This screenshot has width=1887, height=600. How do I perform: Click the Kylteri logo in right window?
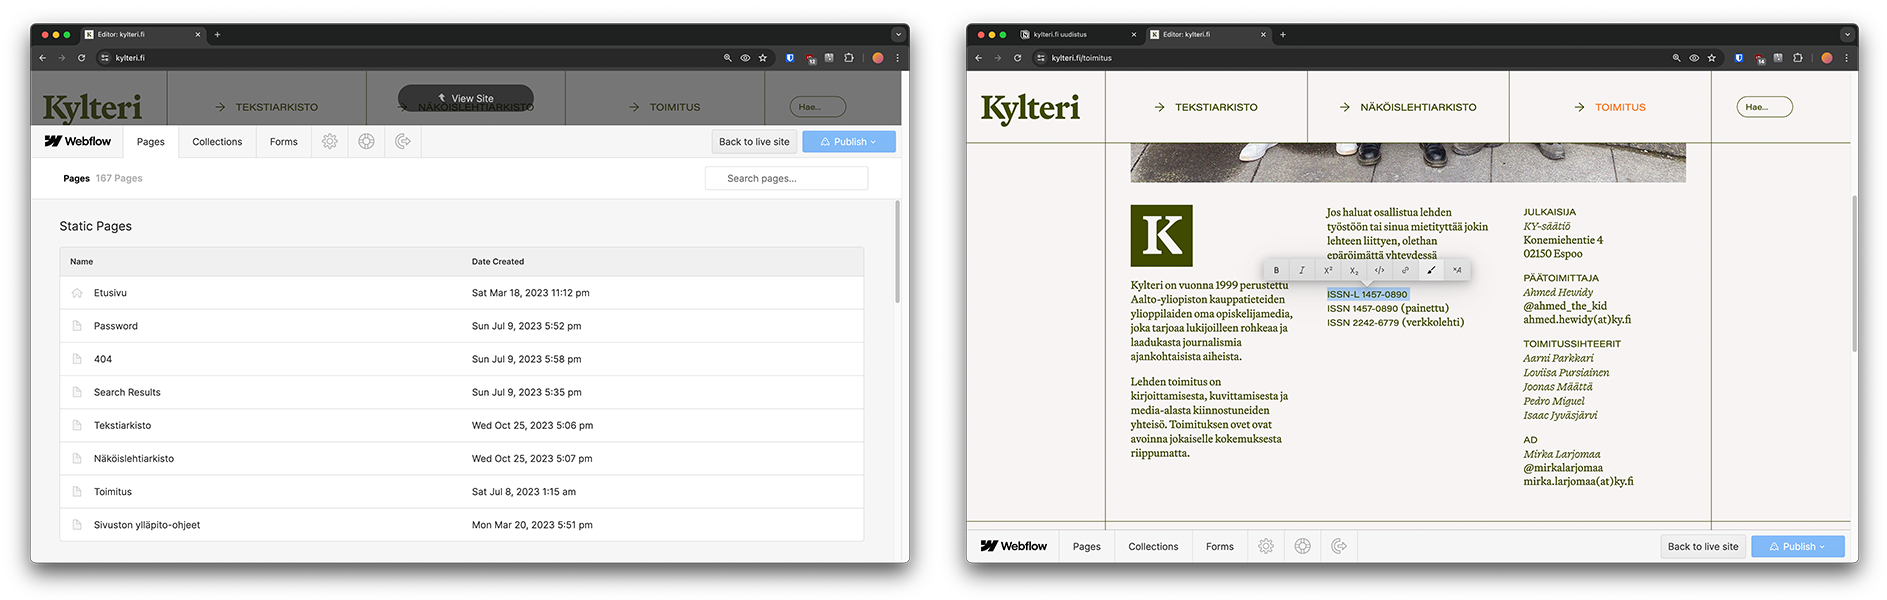(x=1030, y=108)
